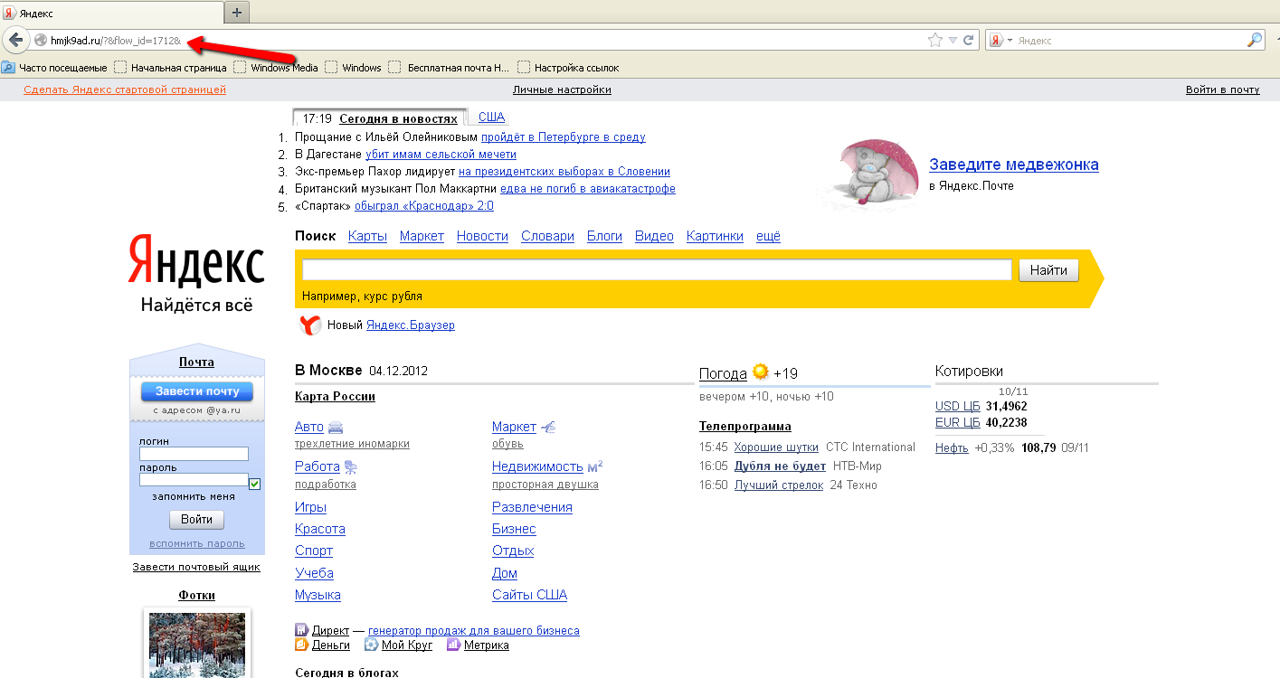The width and height of the screenshot is (1280, 678).
Task: Select the Яндекс browser tab
Action: click(112, 13)
